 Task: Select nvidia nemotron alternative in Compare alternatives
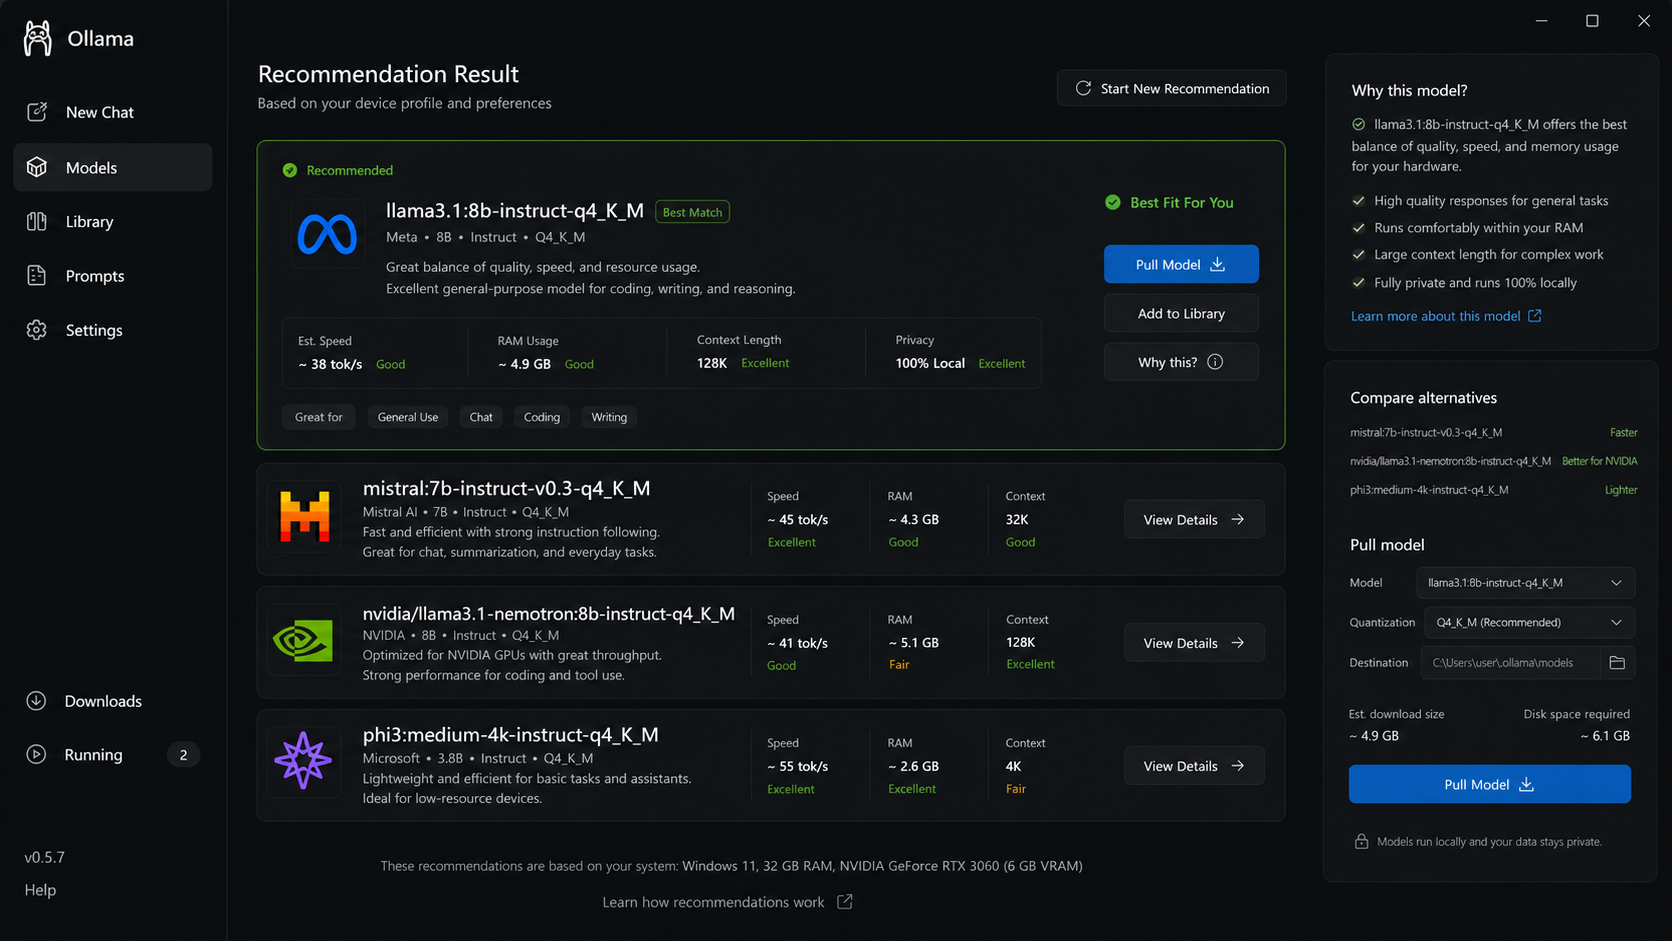(x=1494, y=461)
